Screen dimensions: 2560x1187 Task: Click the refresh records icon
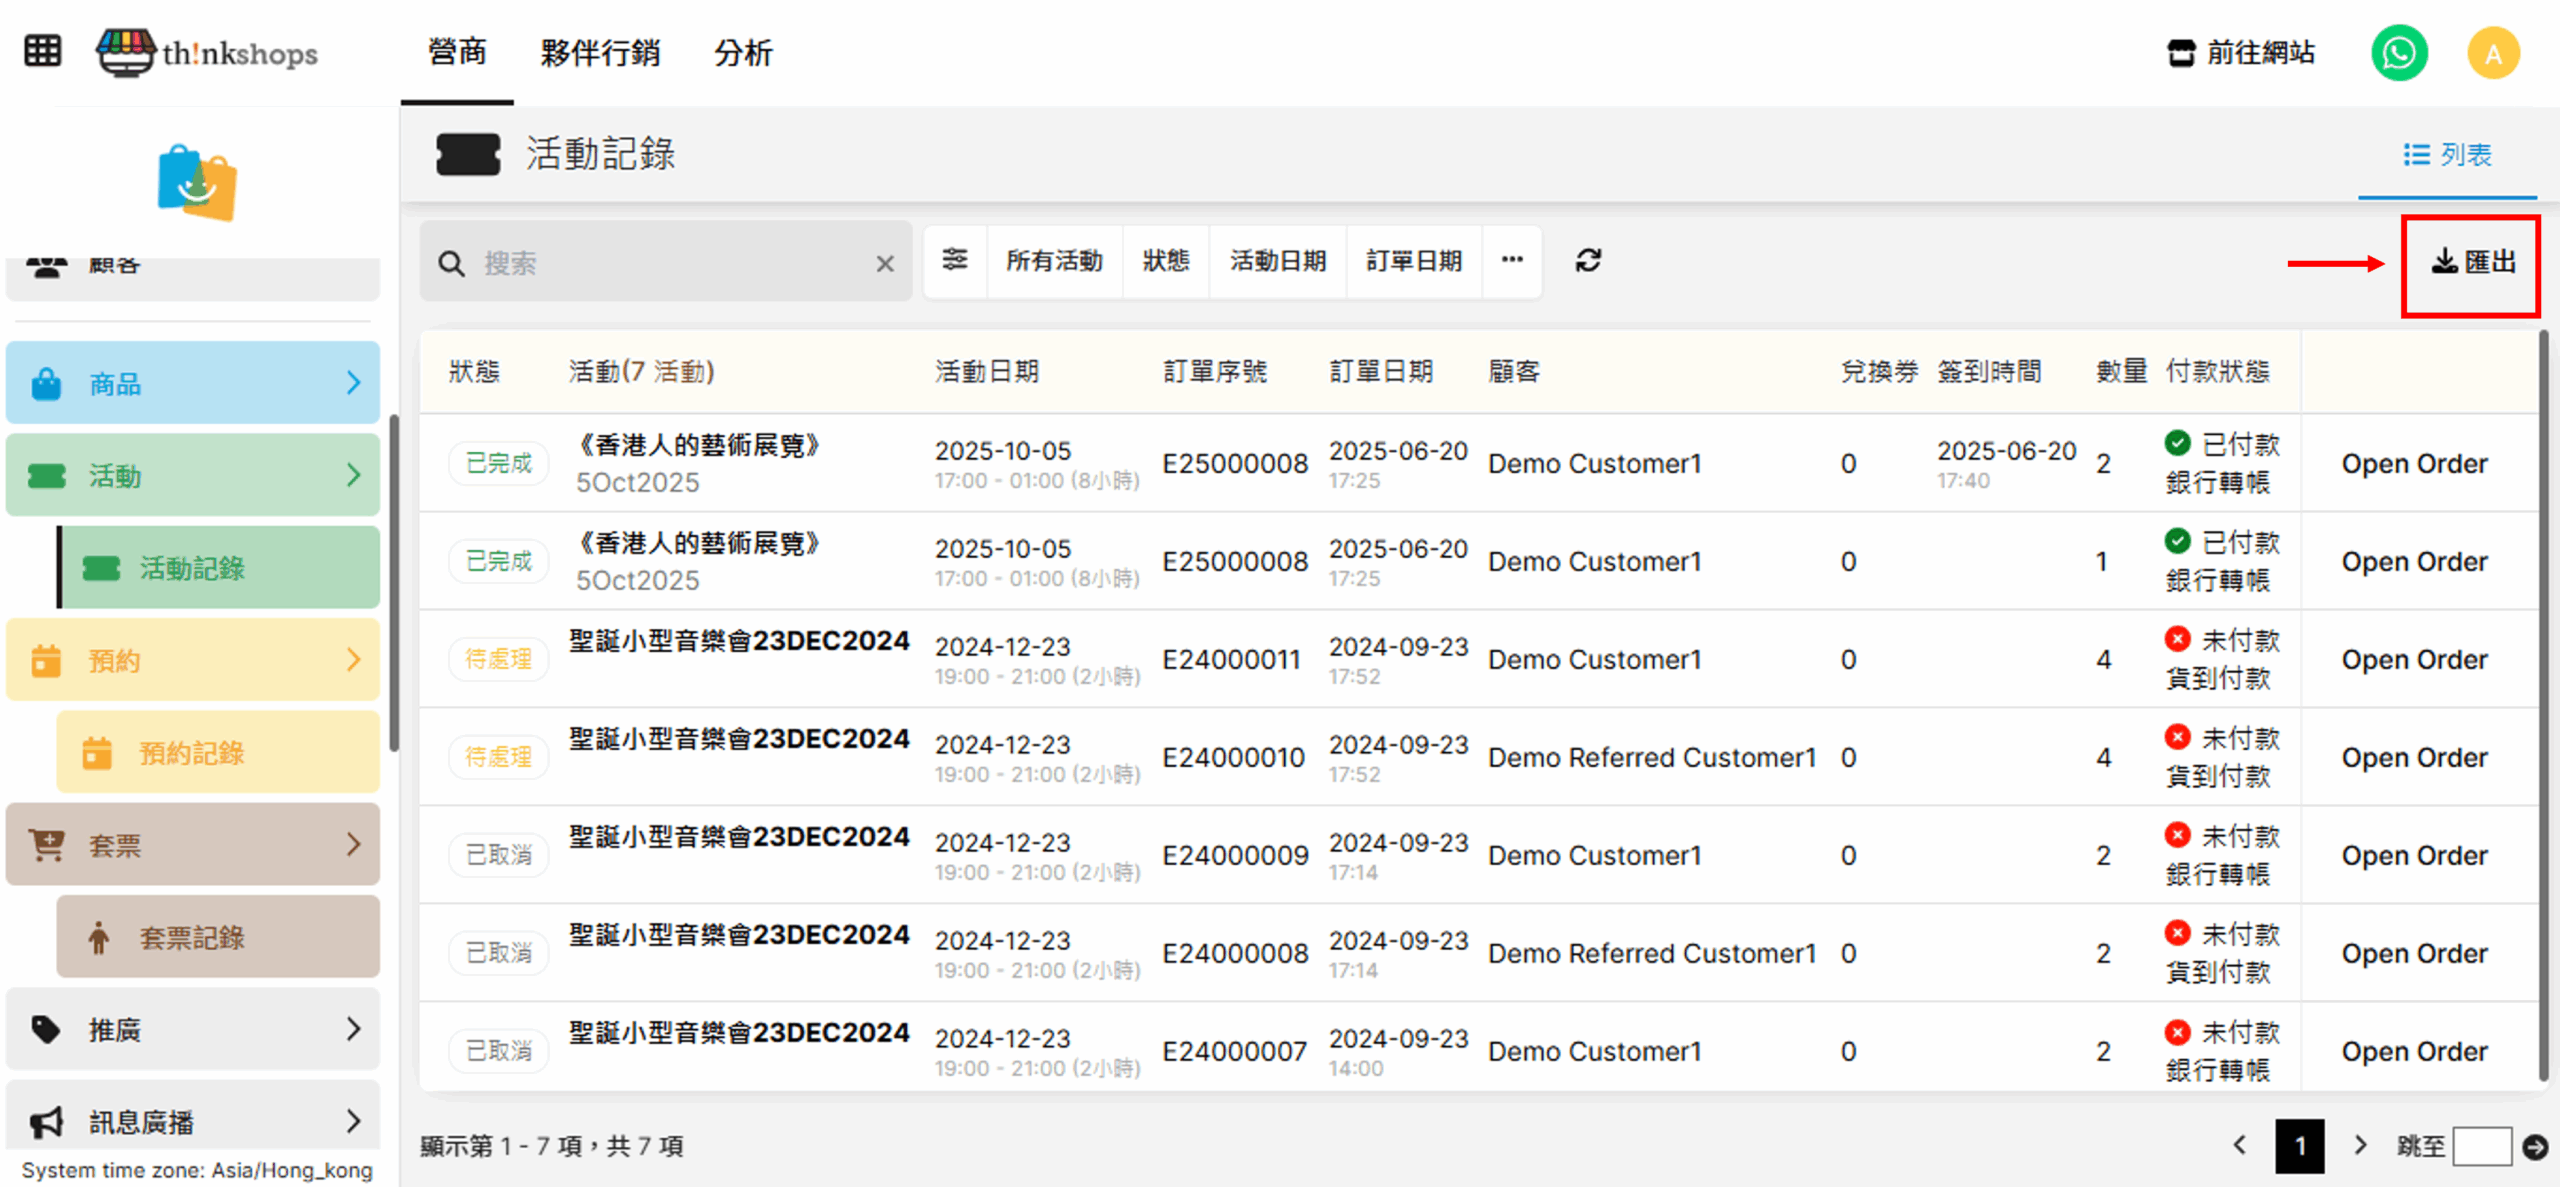pos(1588,261)
